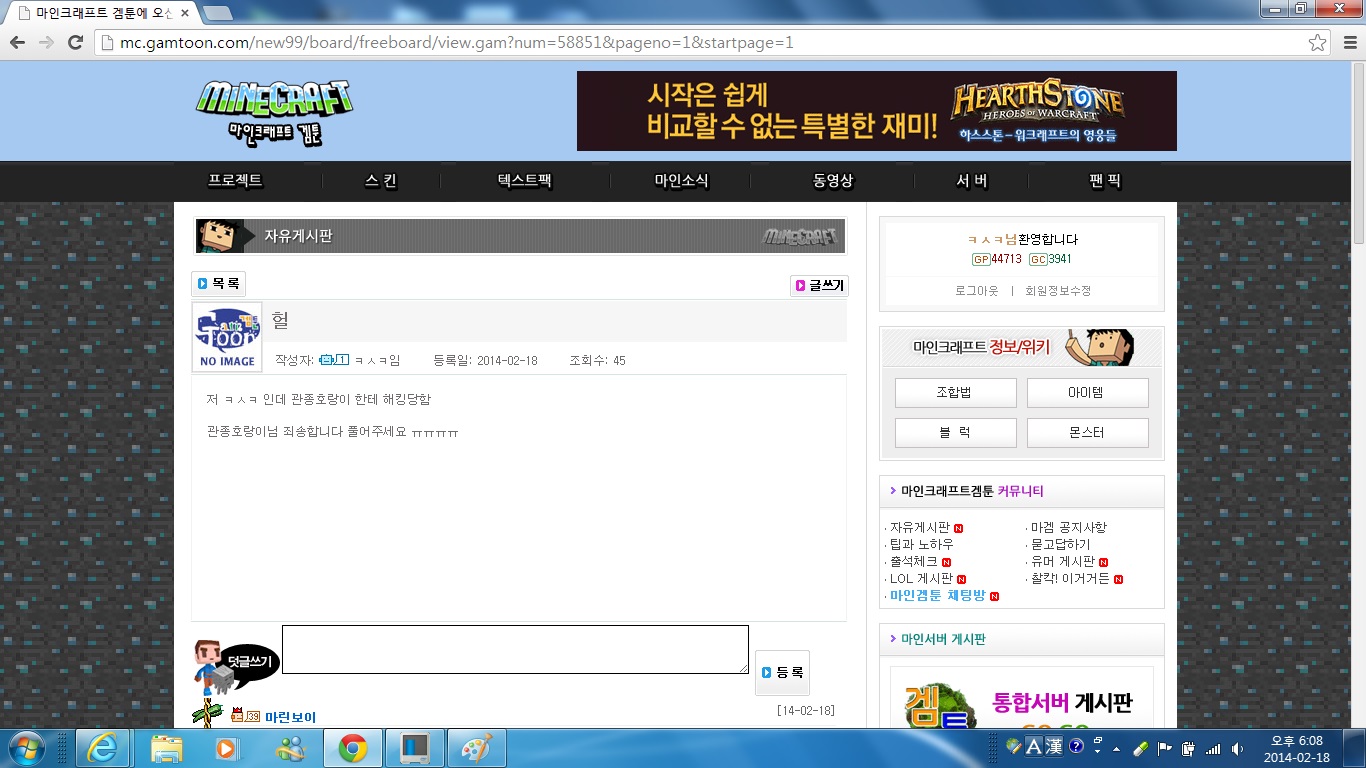This screenshot has width=1366, height=768.
Task: Submit comment with 등록 button
Action: [782, 673]
